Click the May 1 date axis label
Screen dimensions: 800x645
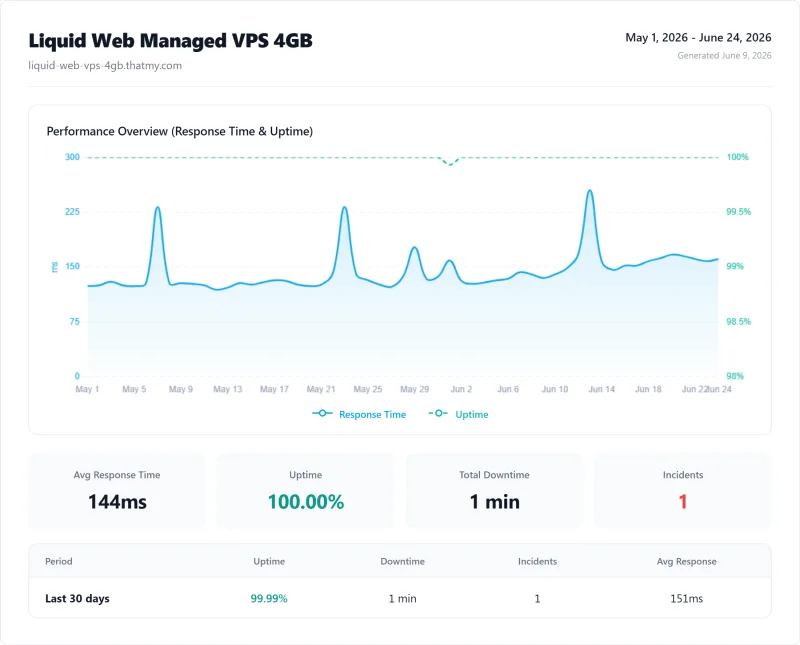click(x=87, y=389)
